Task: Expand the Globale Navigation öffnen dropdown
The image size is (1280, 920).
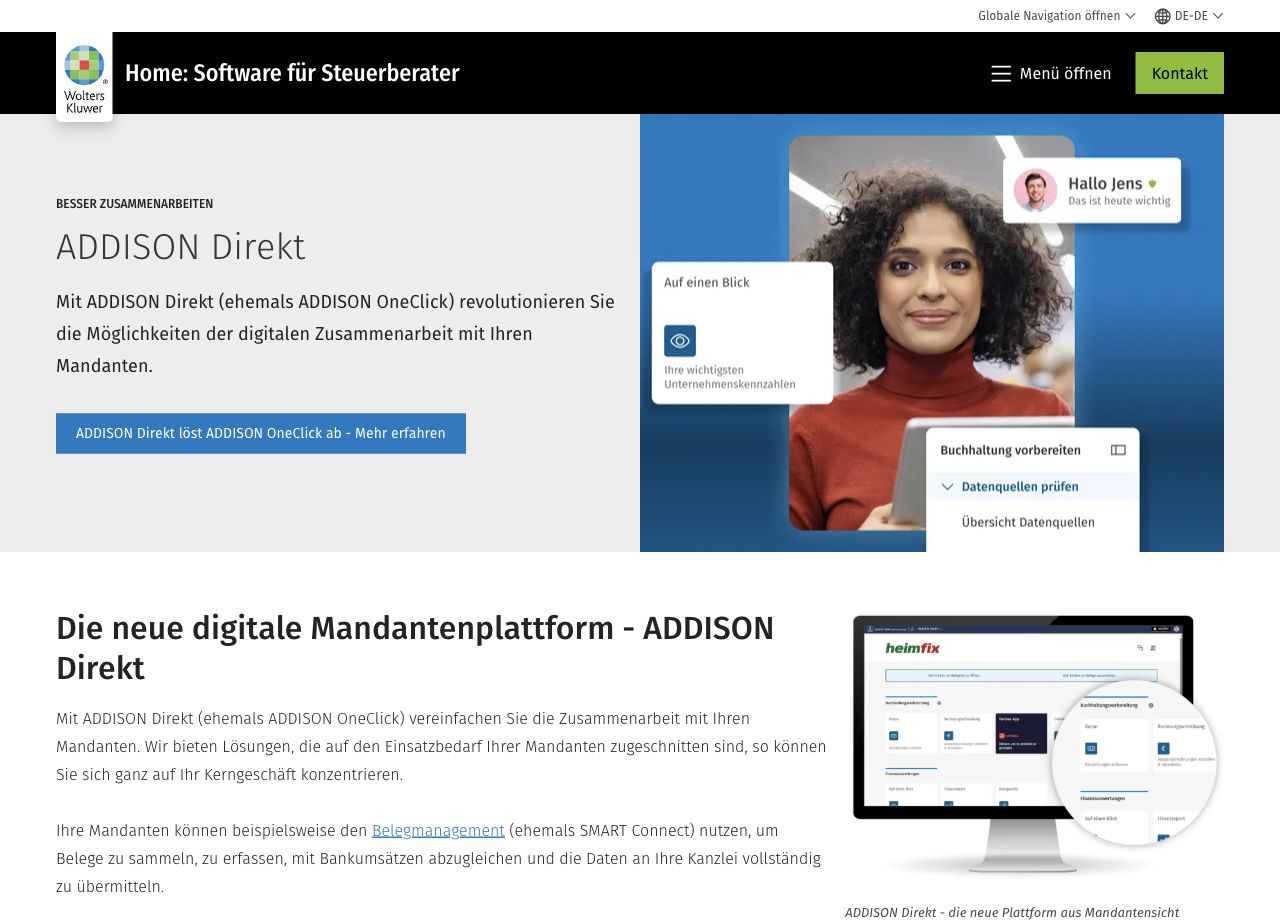Action: (x=1057, y=16)
